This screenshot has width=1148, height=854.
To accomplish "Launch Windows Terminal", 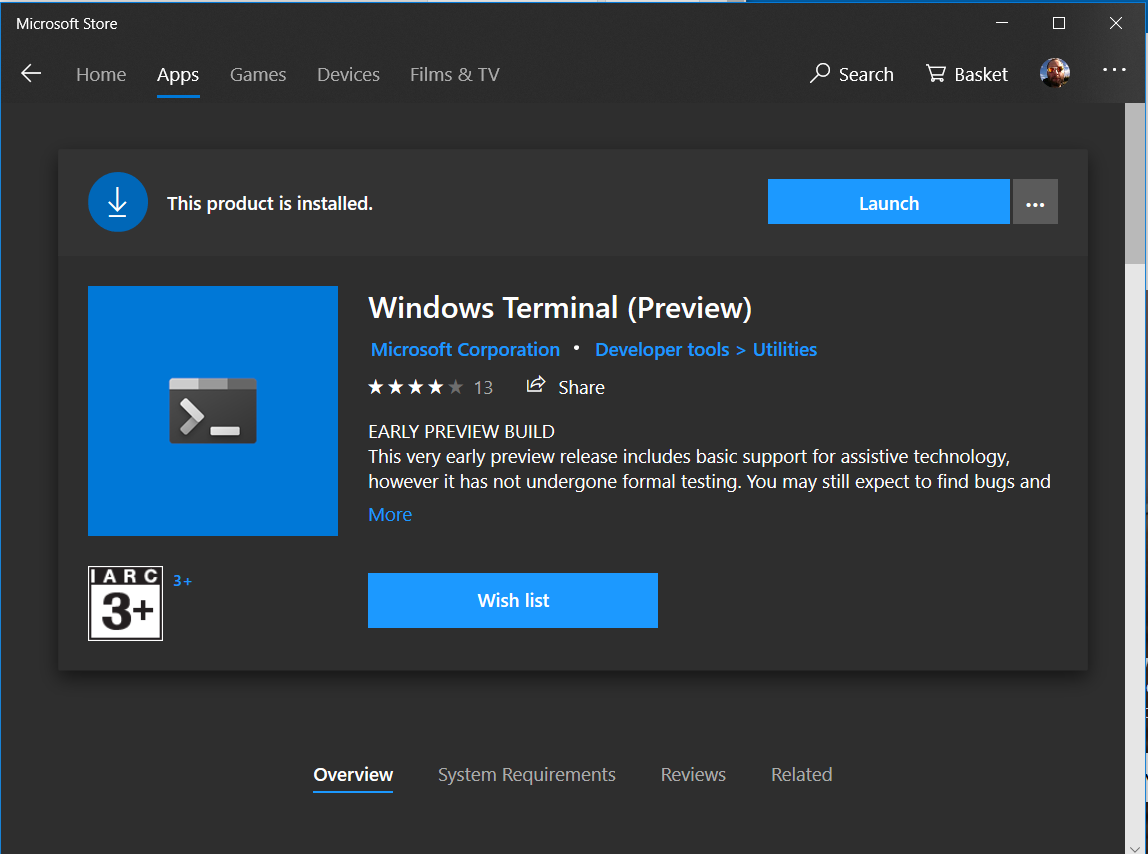I will pos(888,203).
